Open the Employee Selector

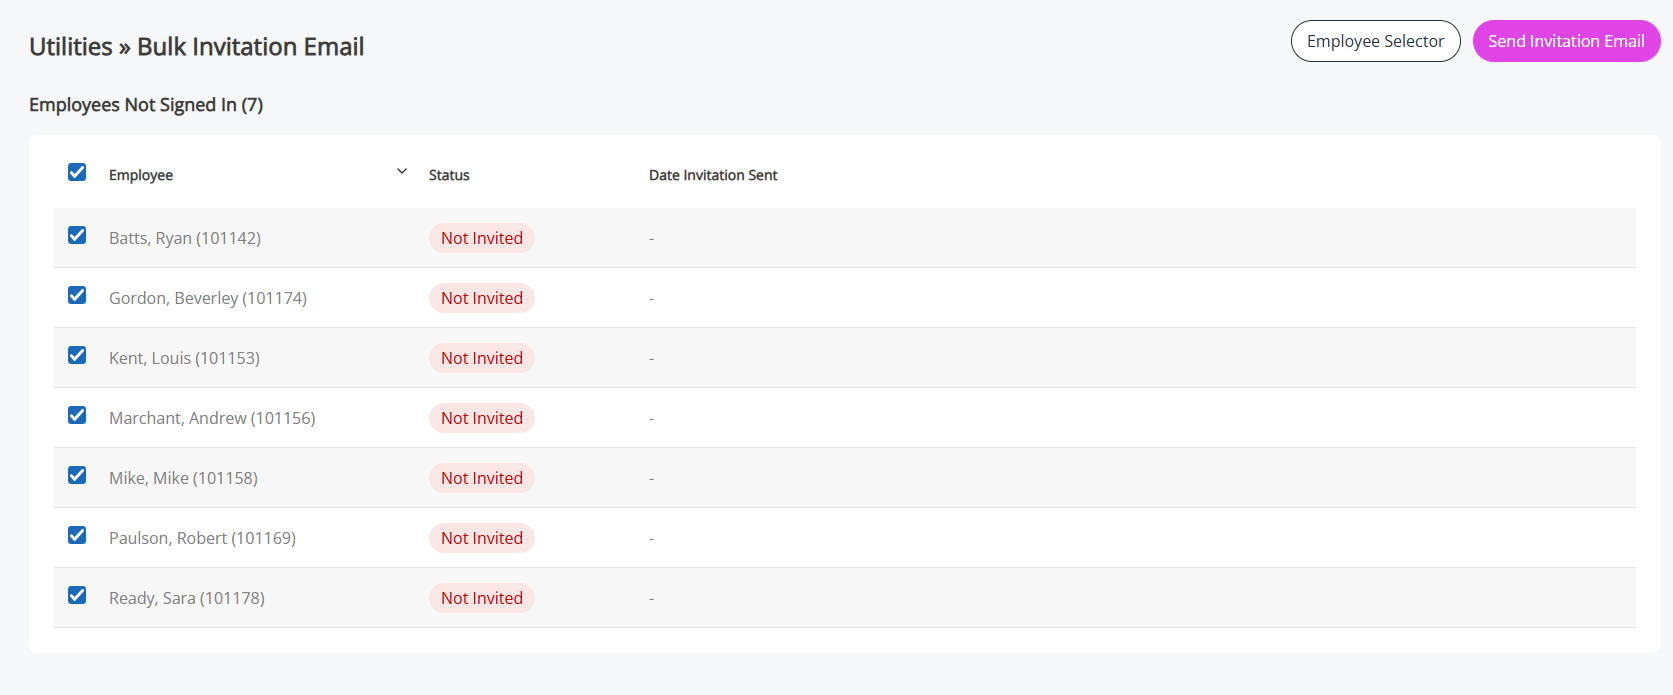point(1375,41)
